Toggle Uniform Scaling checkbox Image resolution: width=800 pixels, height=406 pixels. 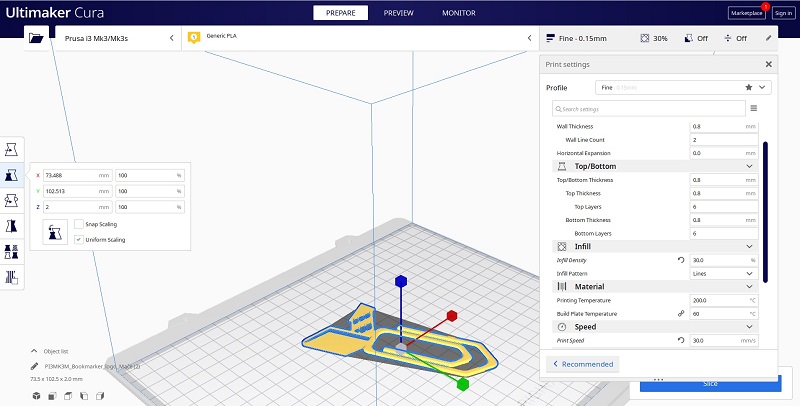(x=79, y=239)
